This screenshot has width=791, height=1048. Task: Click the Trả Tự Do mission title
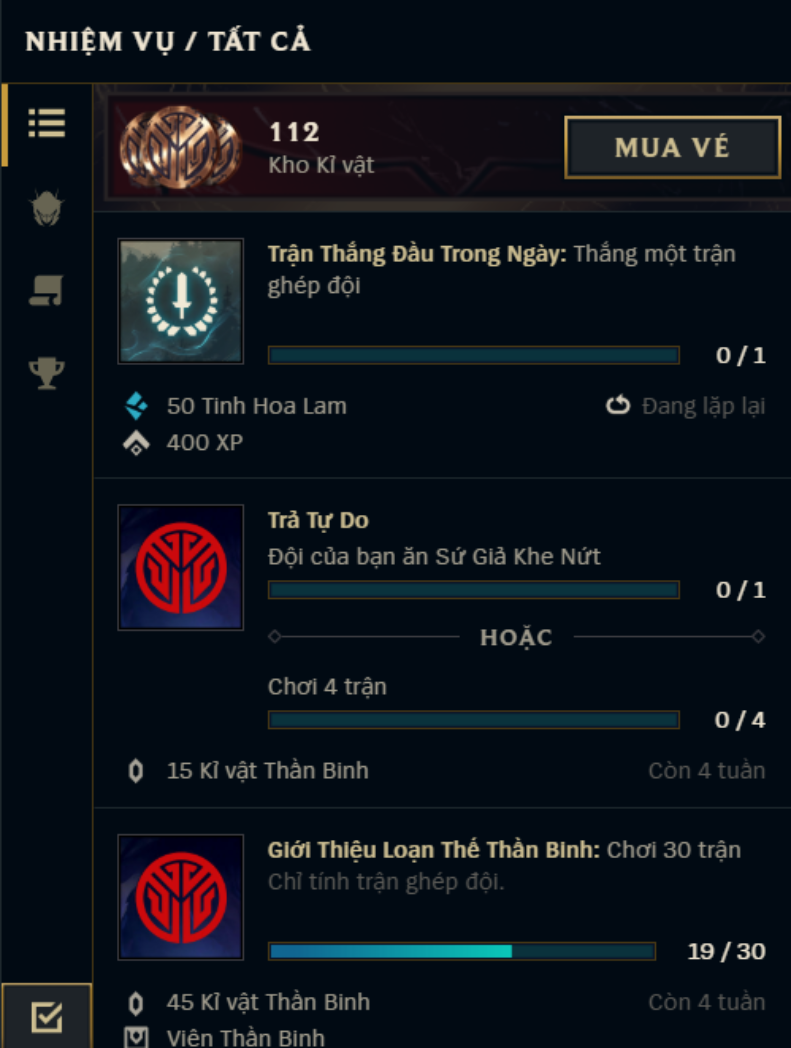click(318, 521)
